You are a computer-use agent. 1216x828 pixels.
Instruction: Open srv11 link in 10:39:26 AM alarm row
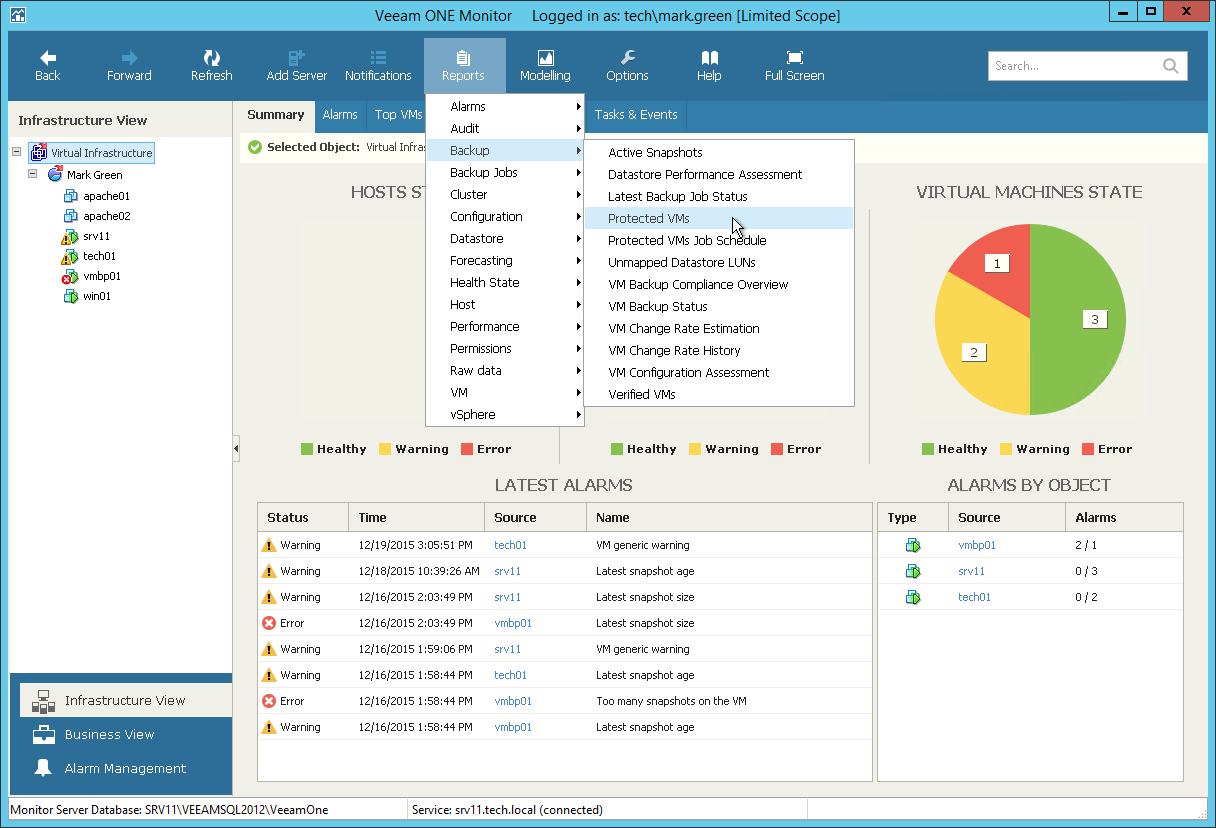pos(507,571)
